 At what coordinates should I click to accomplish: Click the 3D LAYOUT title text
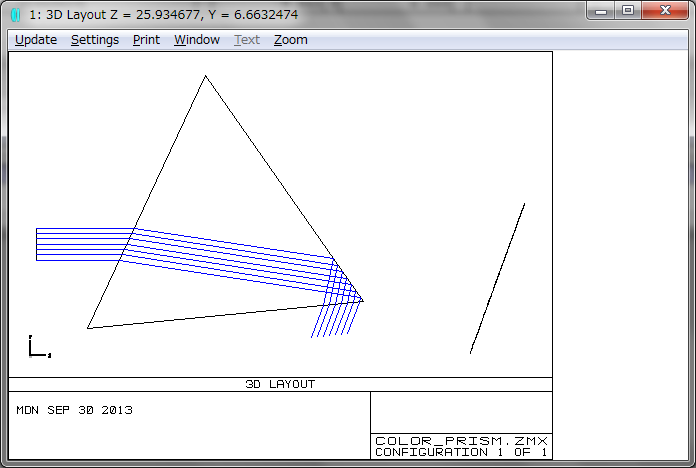pyautogui.click(x=280, y=384)
